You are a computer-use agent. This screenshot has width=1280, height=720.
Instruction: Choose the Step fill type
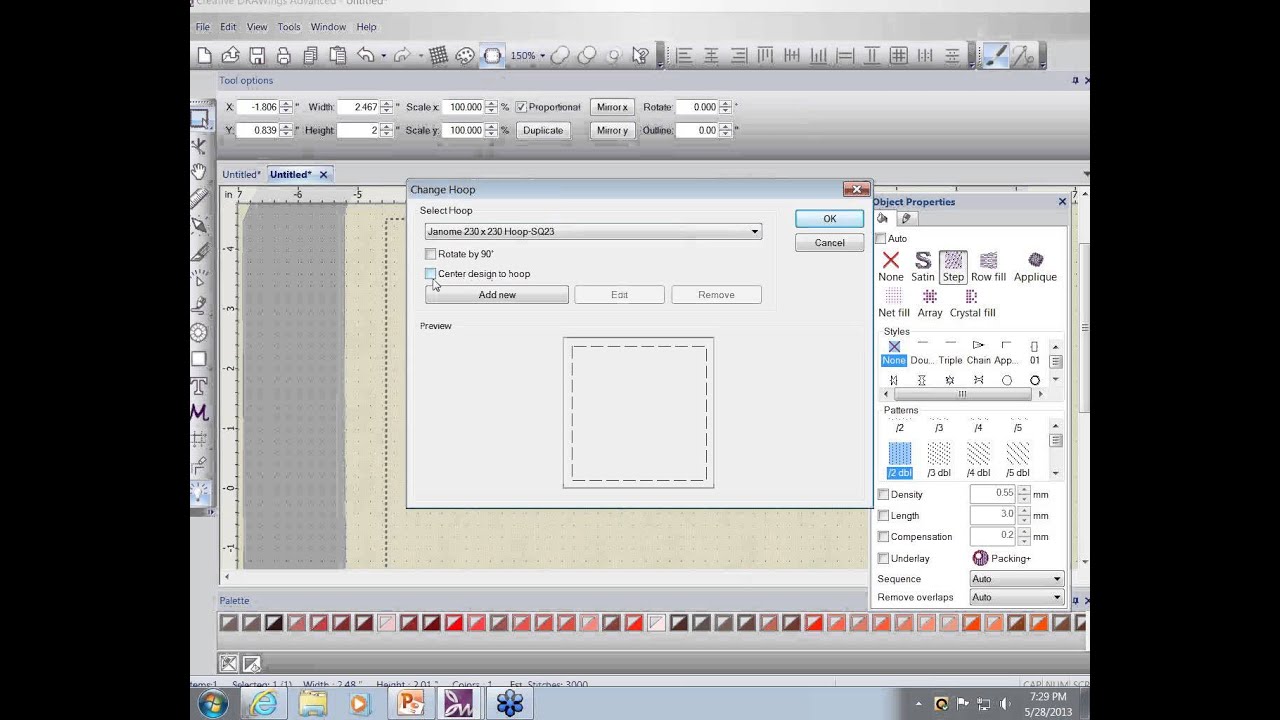[953, 267]
